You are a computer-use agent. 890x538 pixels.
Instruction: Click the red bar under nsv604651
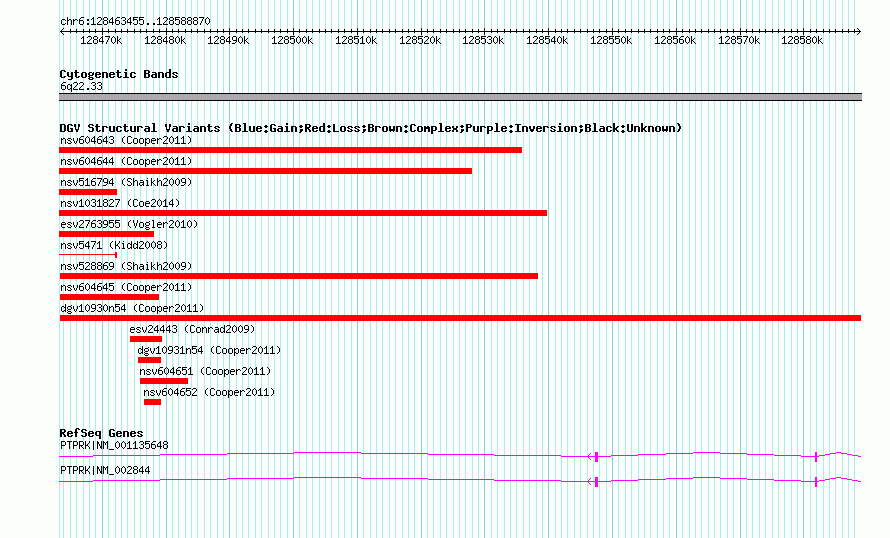tap(164, 381)
